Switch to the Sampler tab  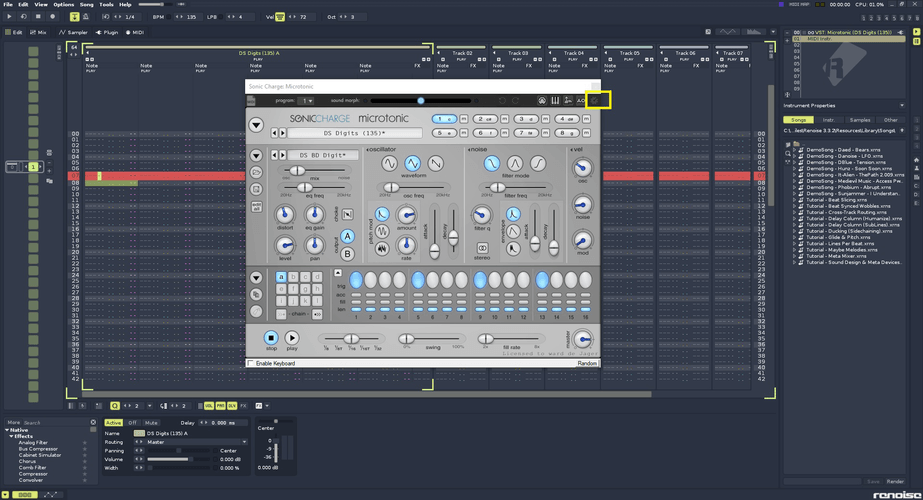pyautogui.click(x=73, y=32)
